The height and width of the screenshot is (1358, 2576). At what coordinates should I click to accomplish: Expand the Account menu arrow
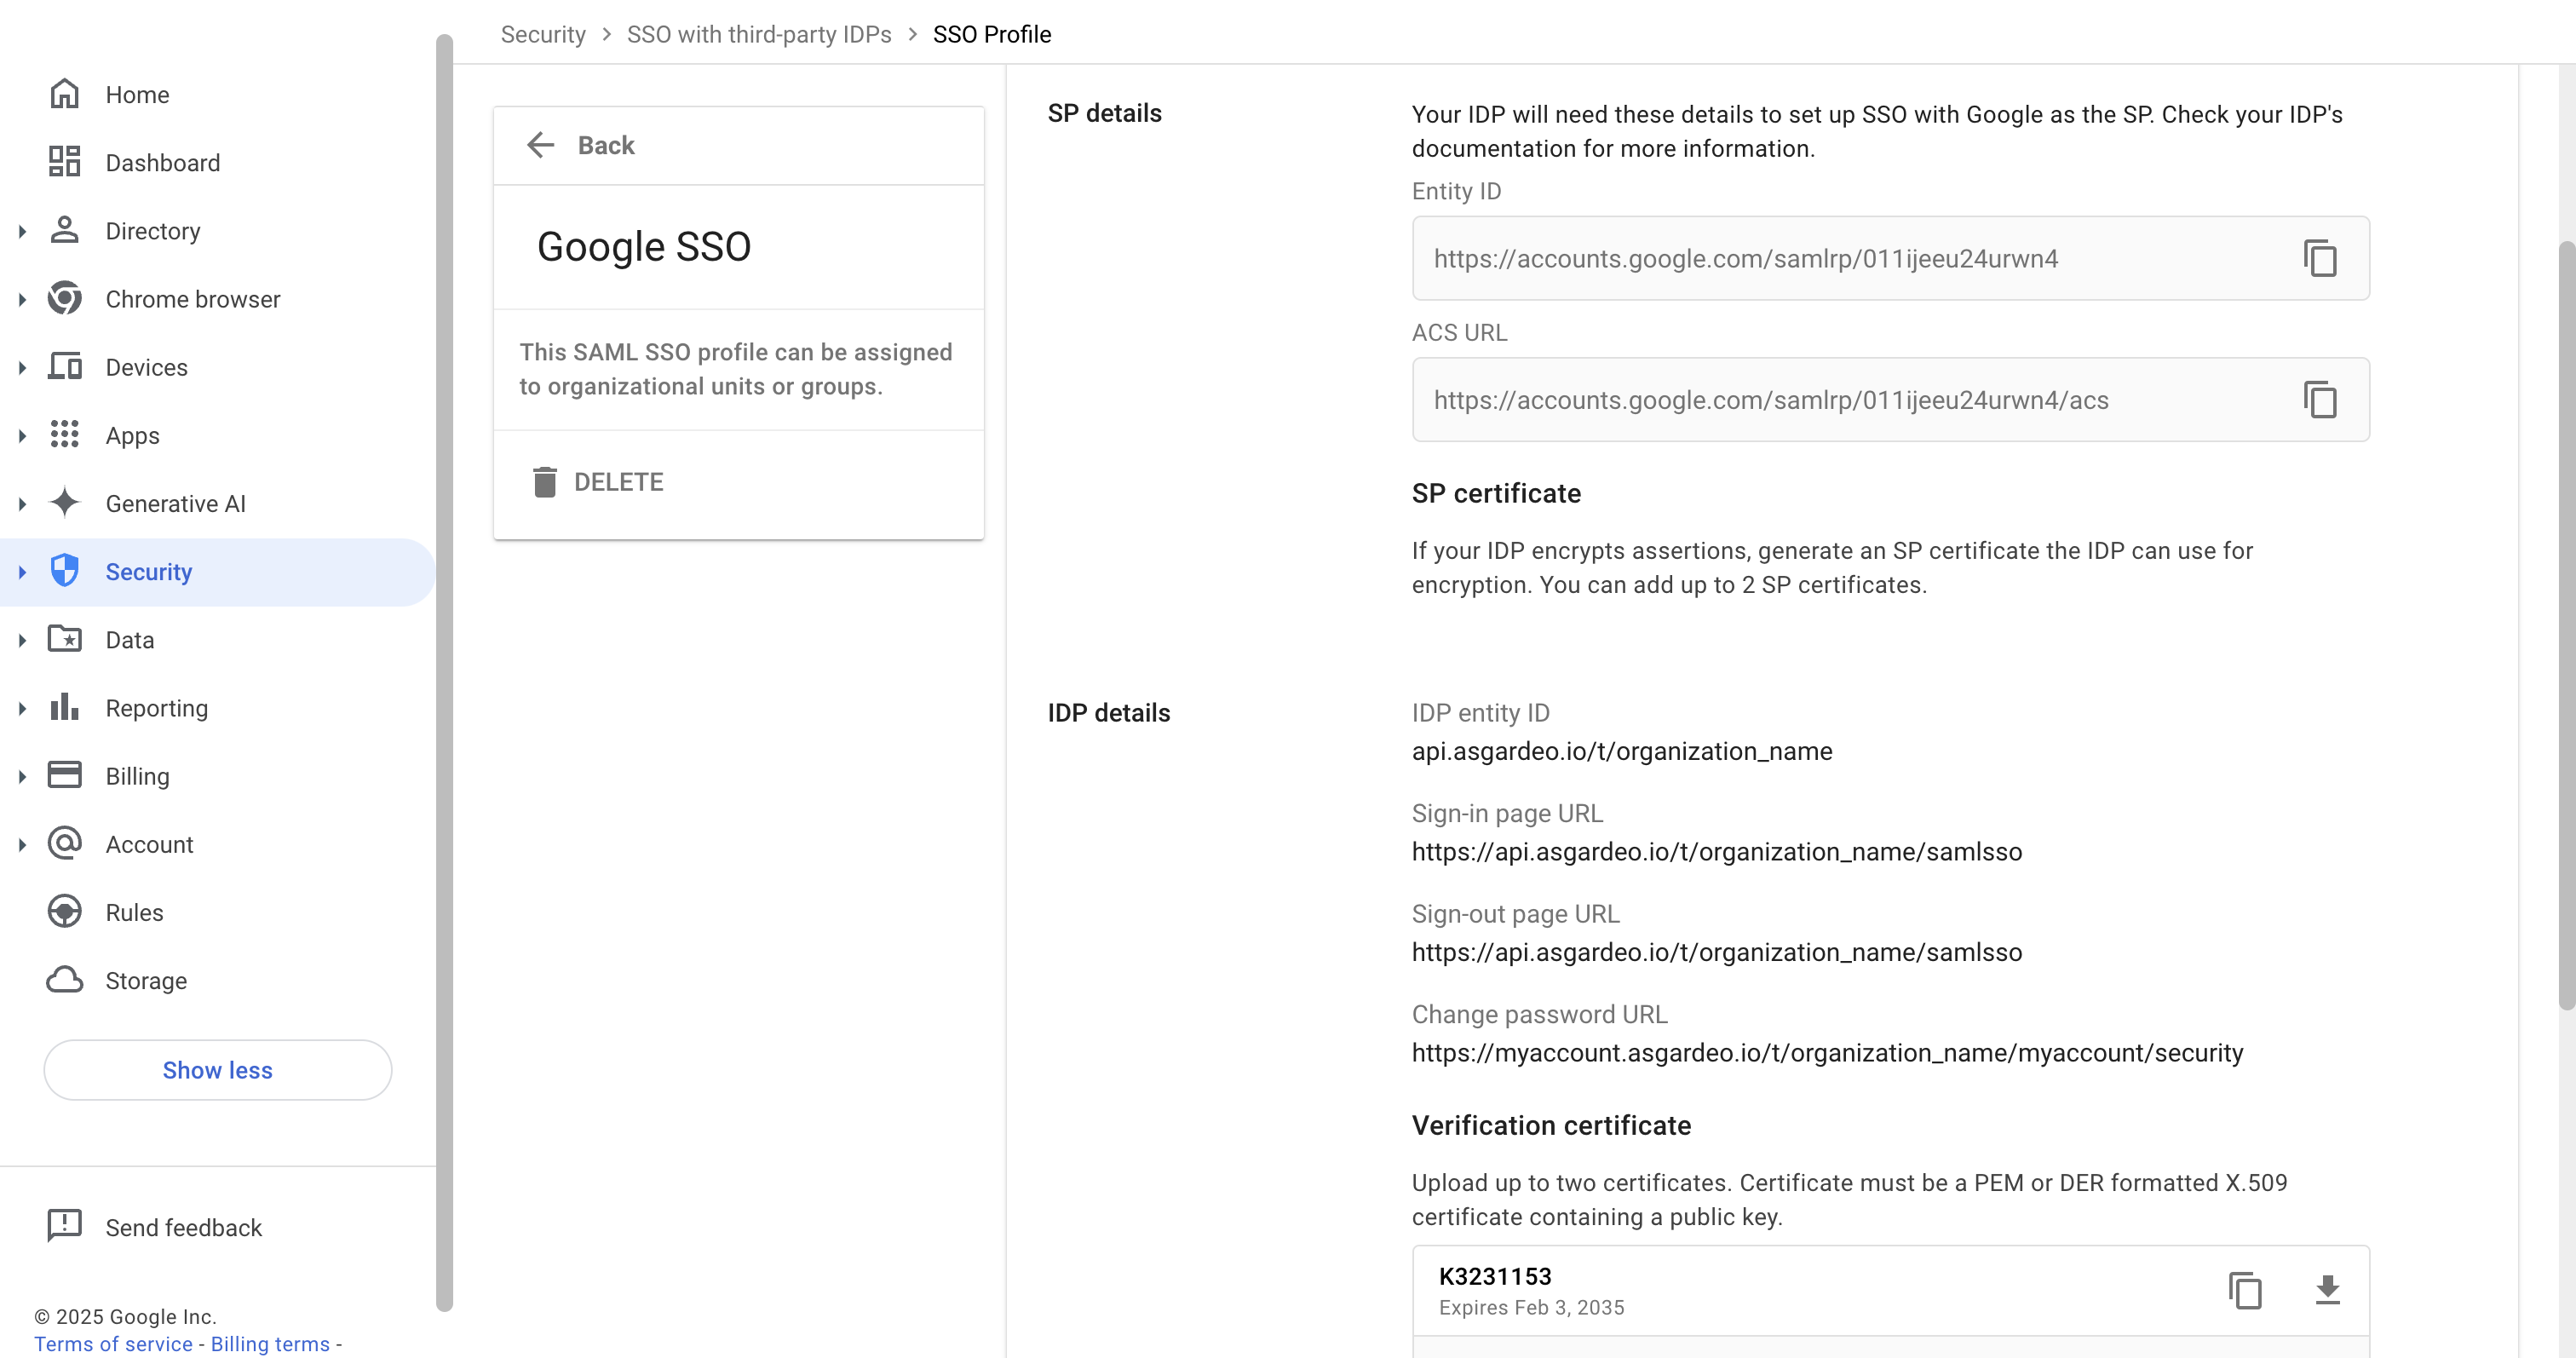coord(22,844)
